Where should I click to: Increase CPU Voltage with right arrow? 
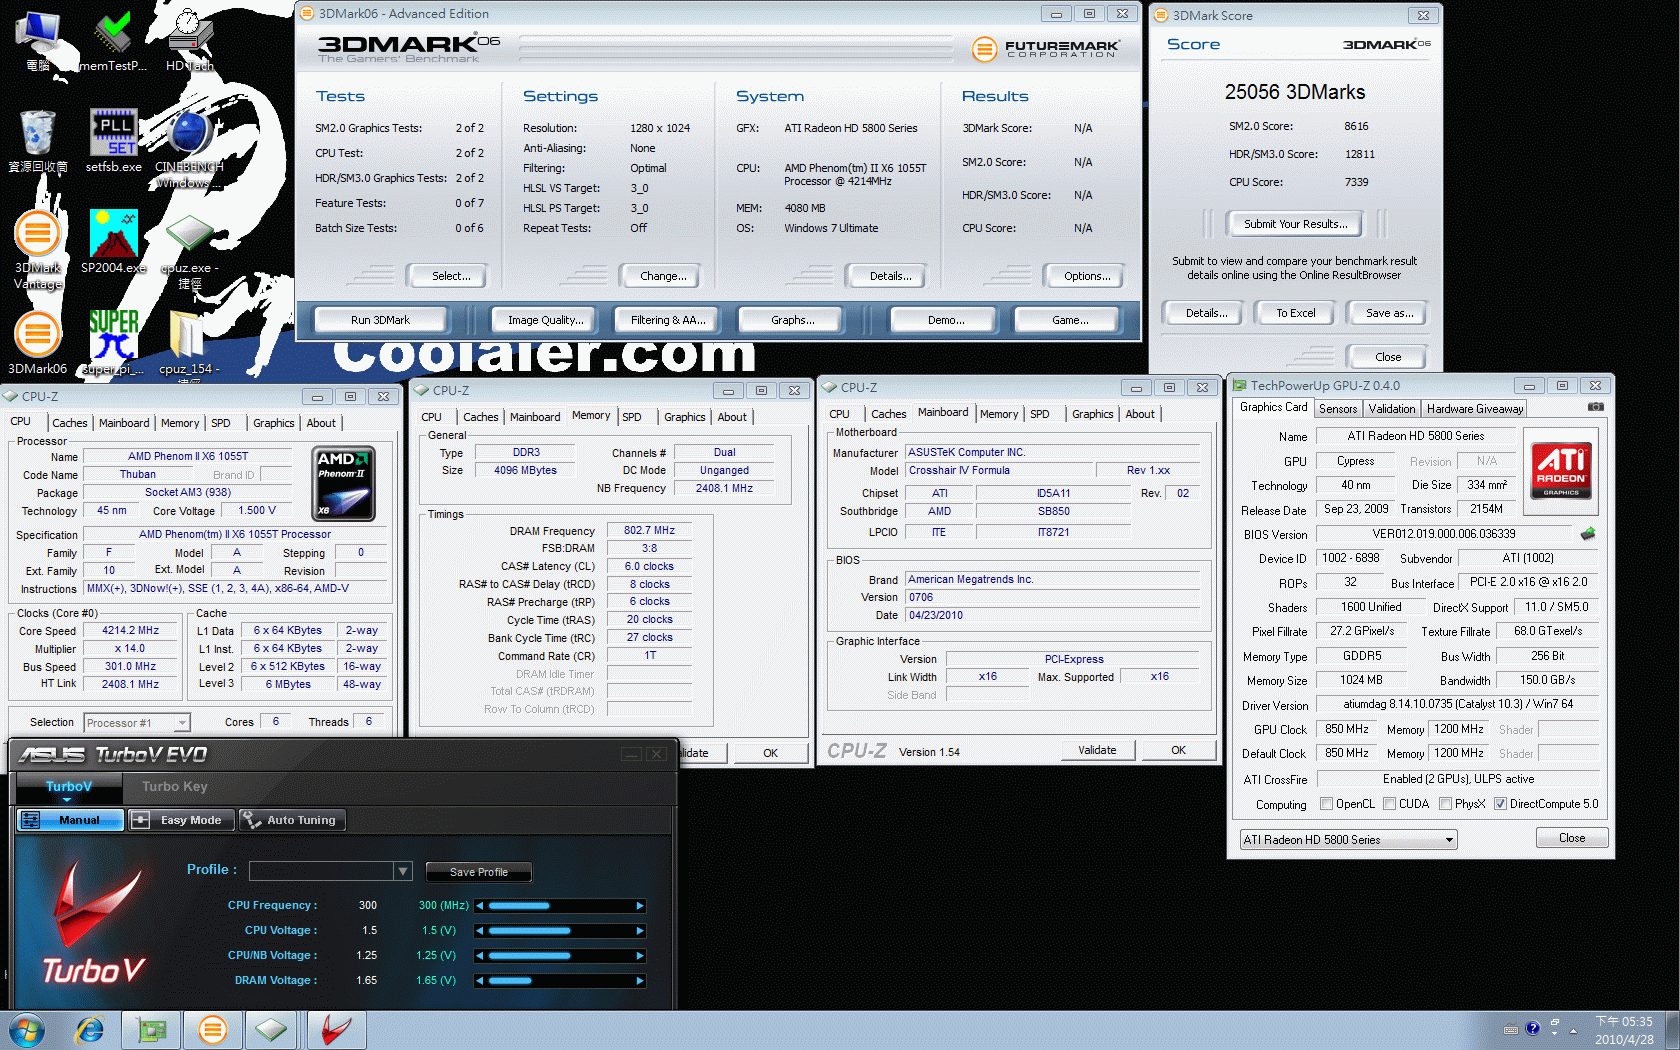[640, 931]
